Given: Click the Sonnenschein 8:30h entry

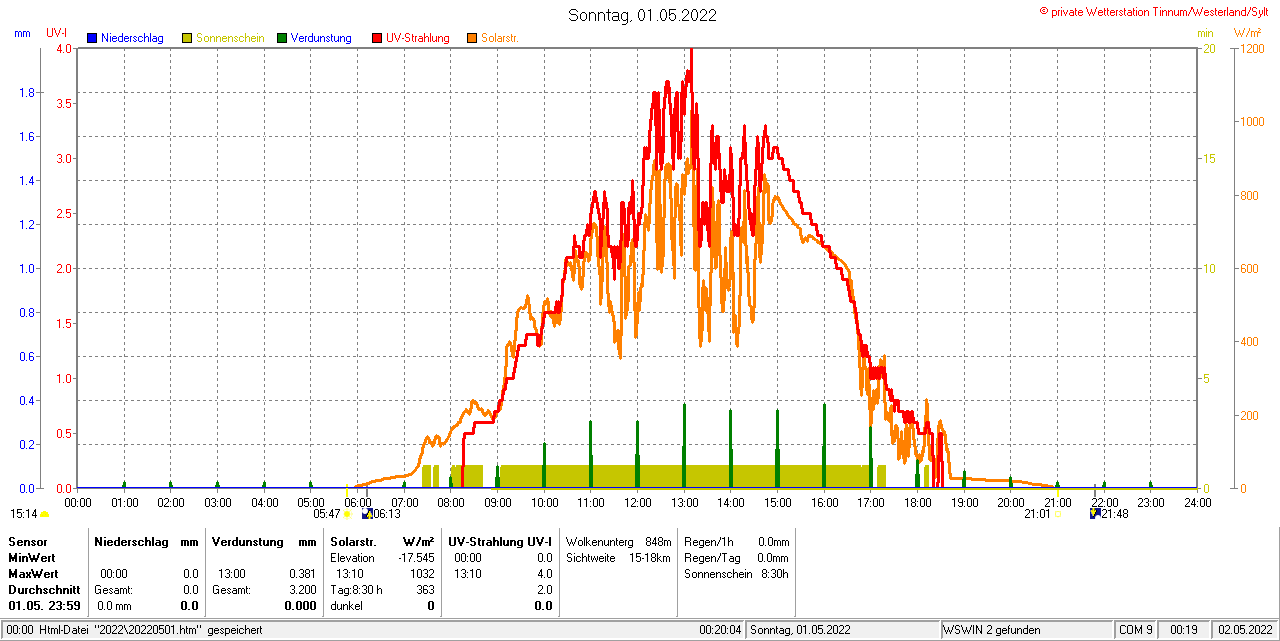Looking at the screenshot, I should click(737, 574).
